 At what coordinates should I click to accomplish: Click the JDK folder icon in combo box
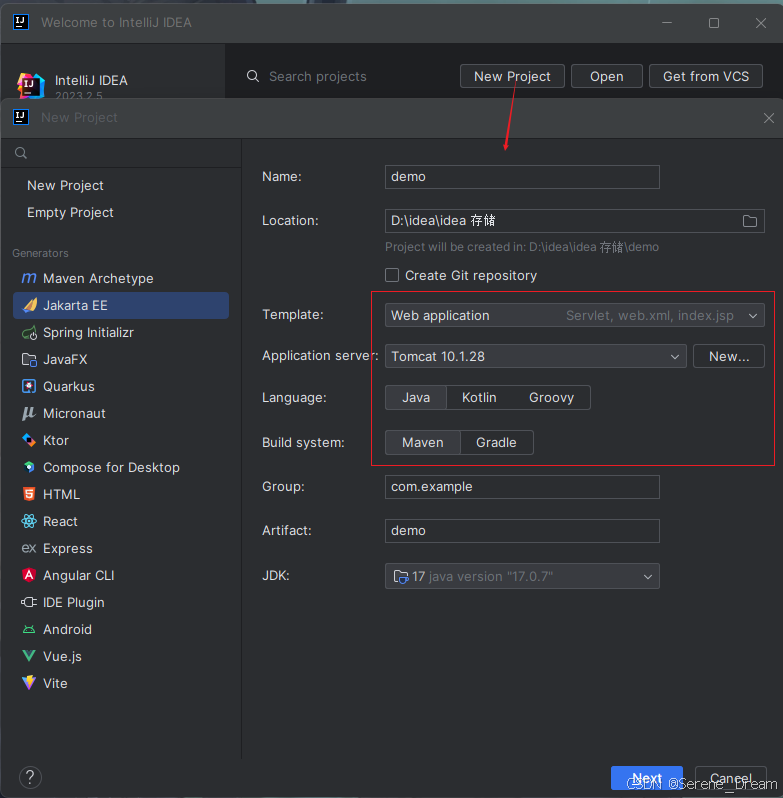(401, 577)
